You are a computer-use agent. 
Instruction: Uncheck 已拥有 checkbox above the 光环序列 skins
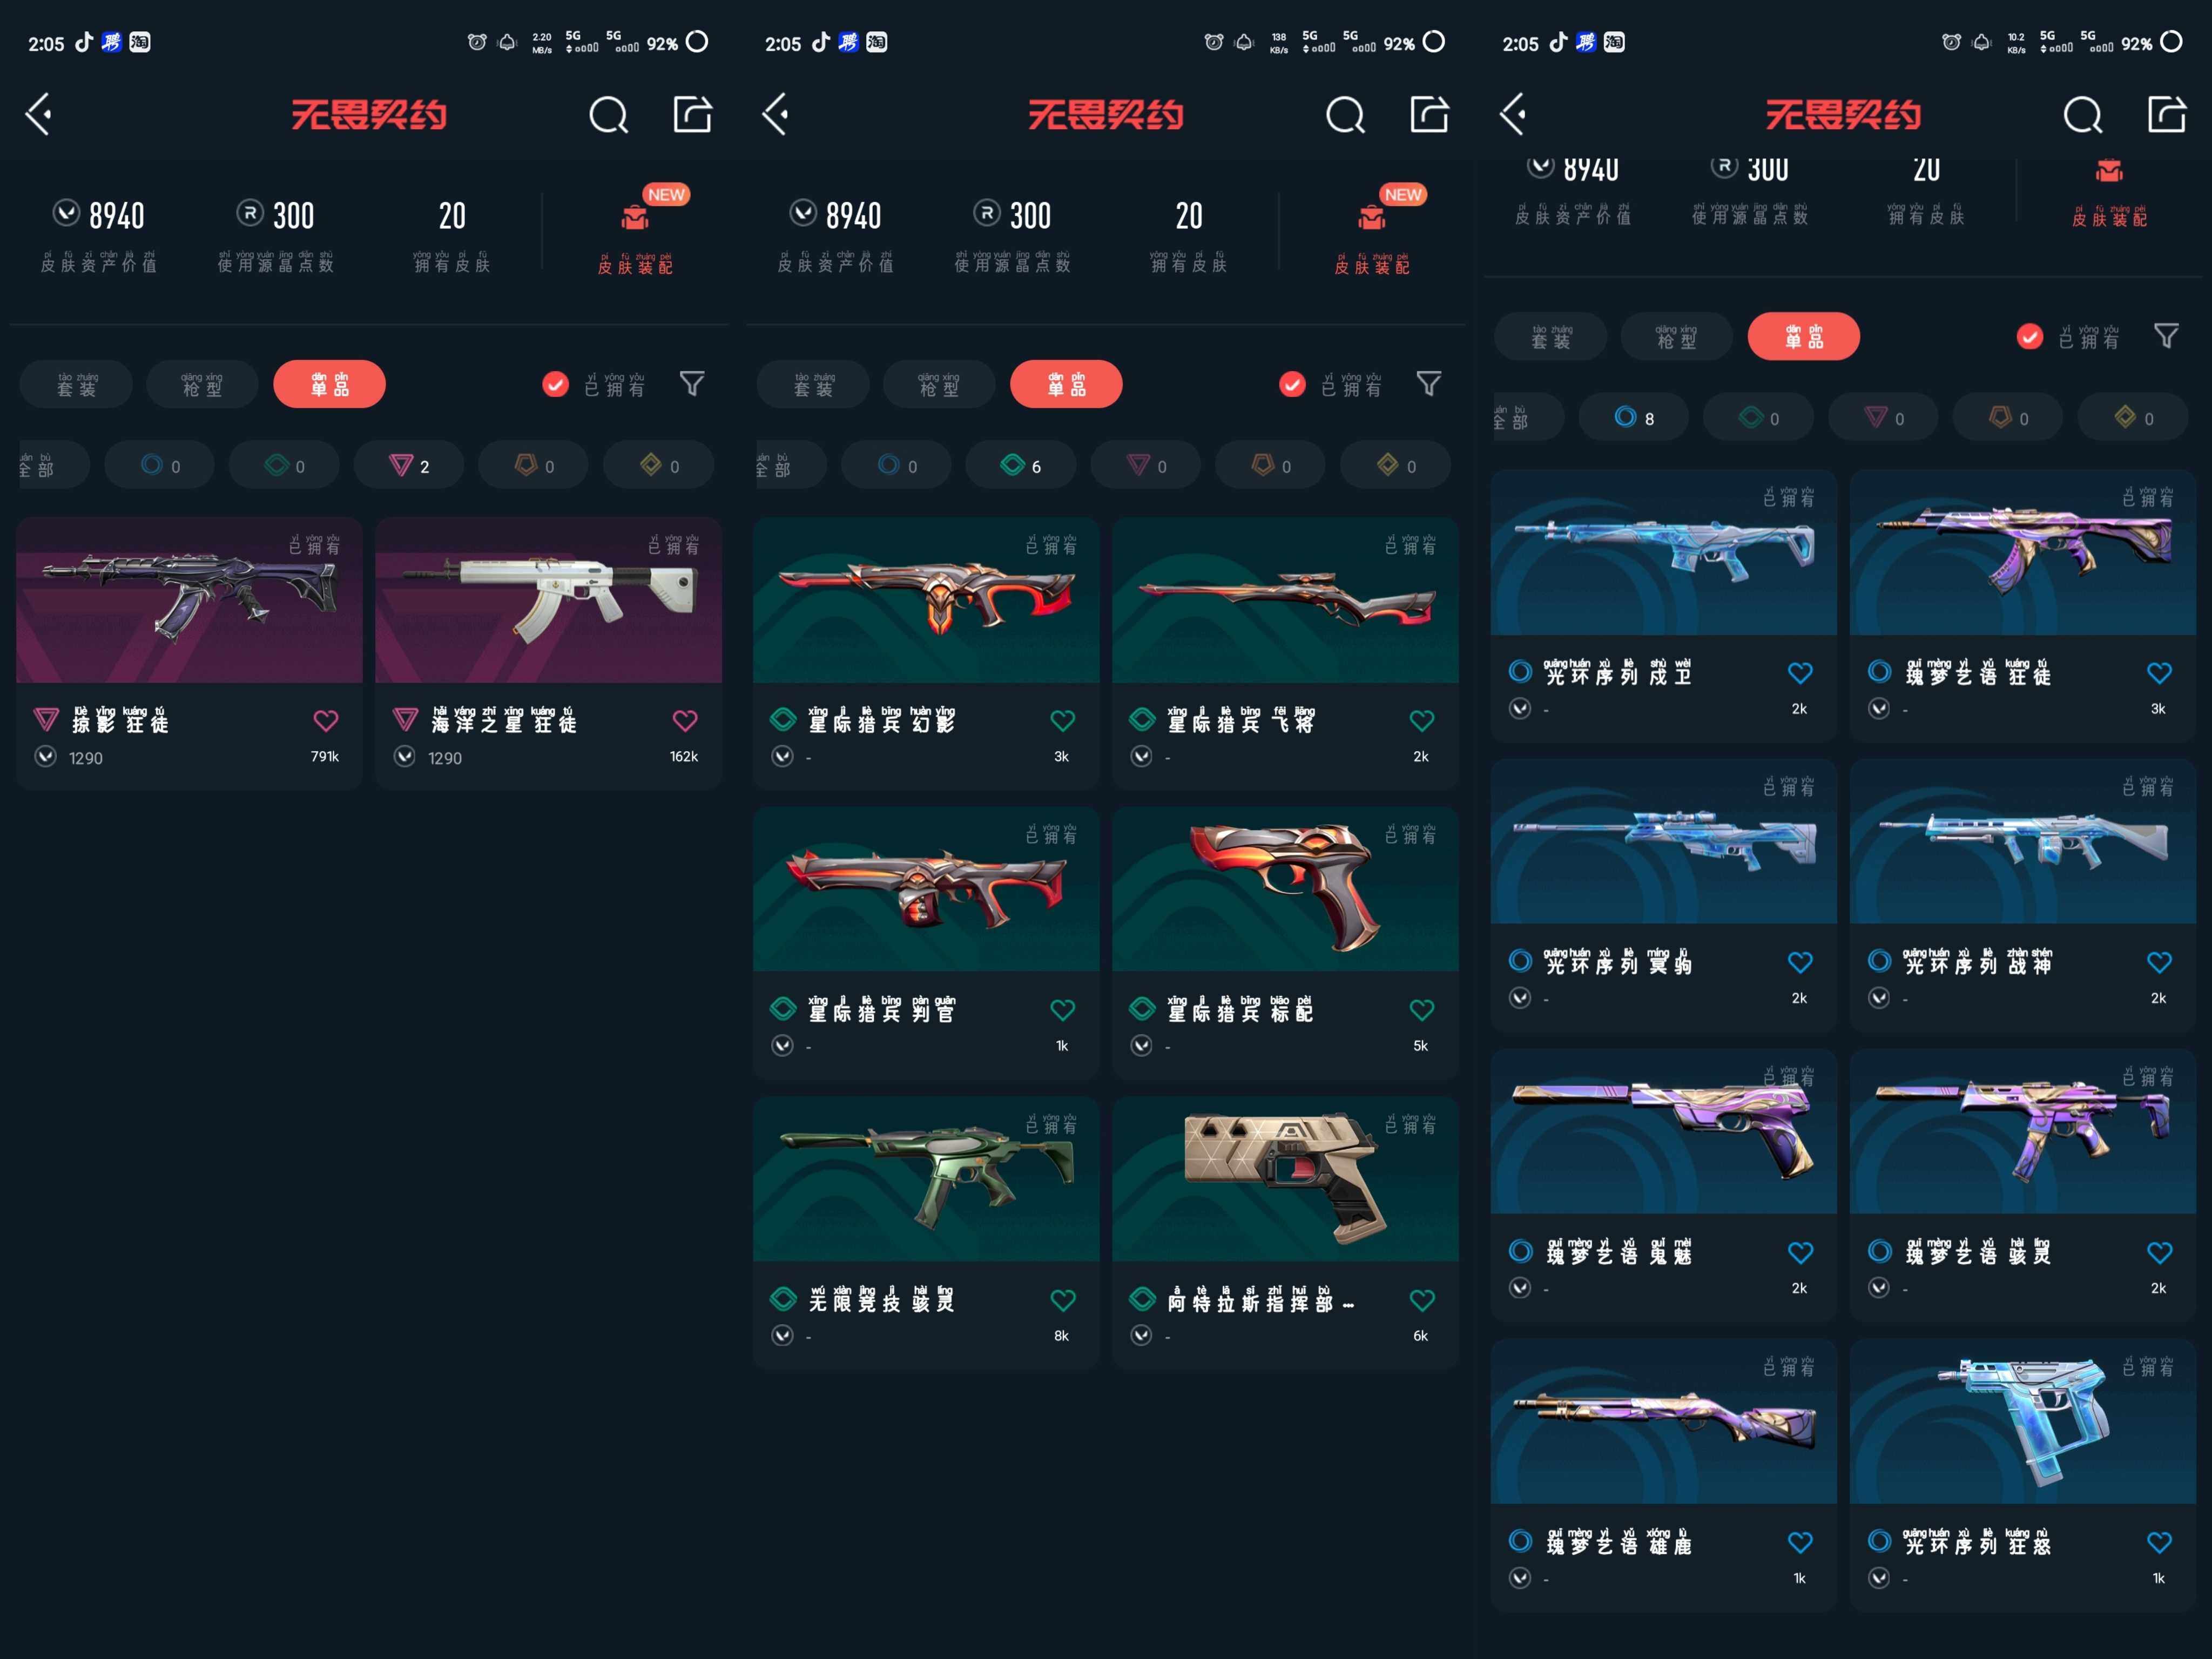tap(2029, 337)
